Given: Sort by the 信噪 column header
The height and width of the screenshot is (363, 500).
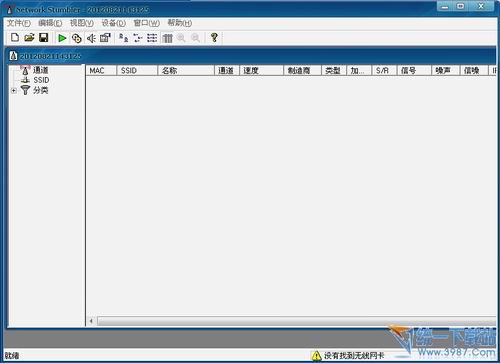Looking at the screenshot, I should [x=474, y=70].
